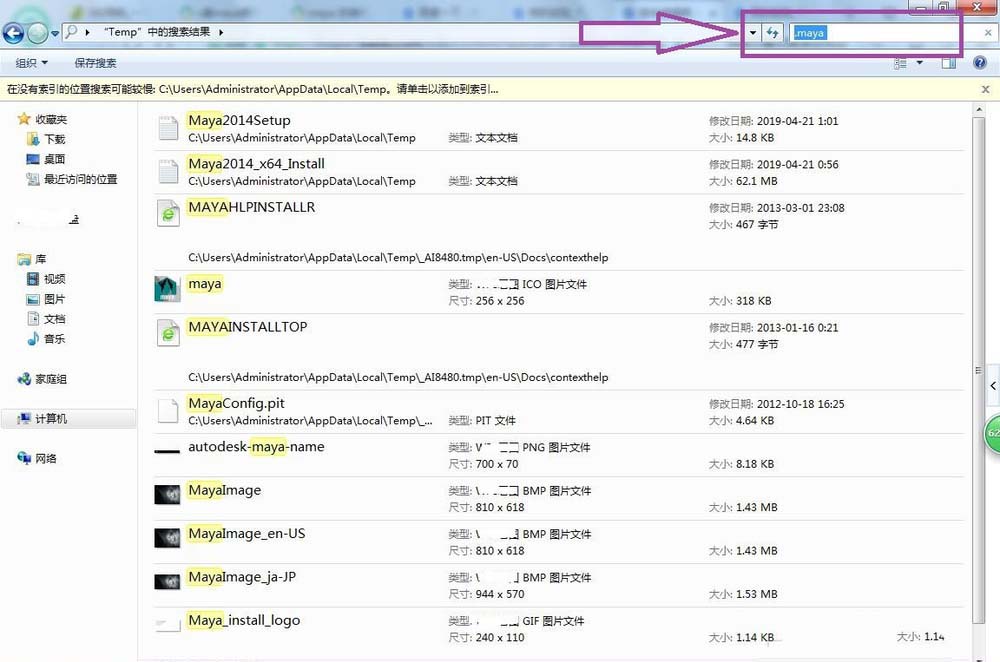
Task: Select the Maya2014Setup file name
Action: tap(239, 120)
